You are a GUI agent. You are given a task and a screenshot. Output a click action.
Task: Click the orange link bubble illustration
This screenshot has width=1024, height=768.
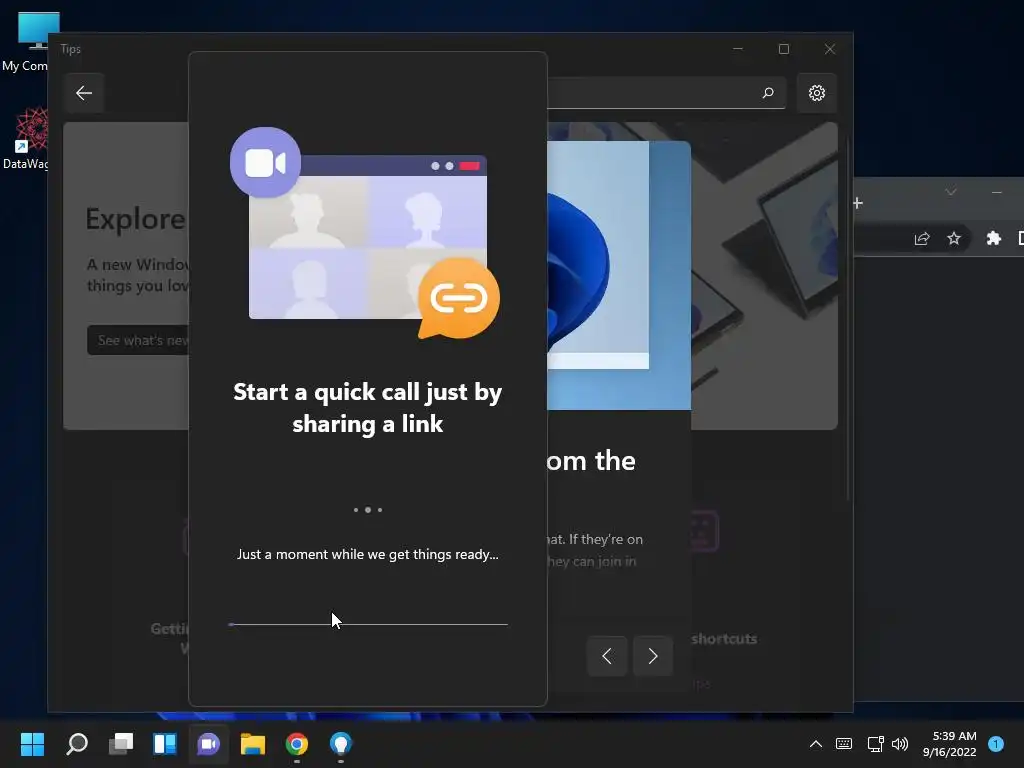(458, 298)
